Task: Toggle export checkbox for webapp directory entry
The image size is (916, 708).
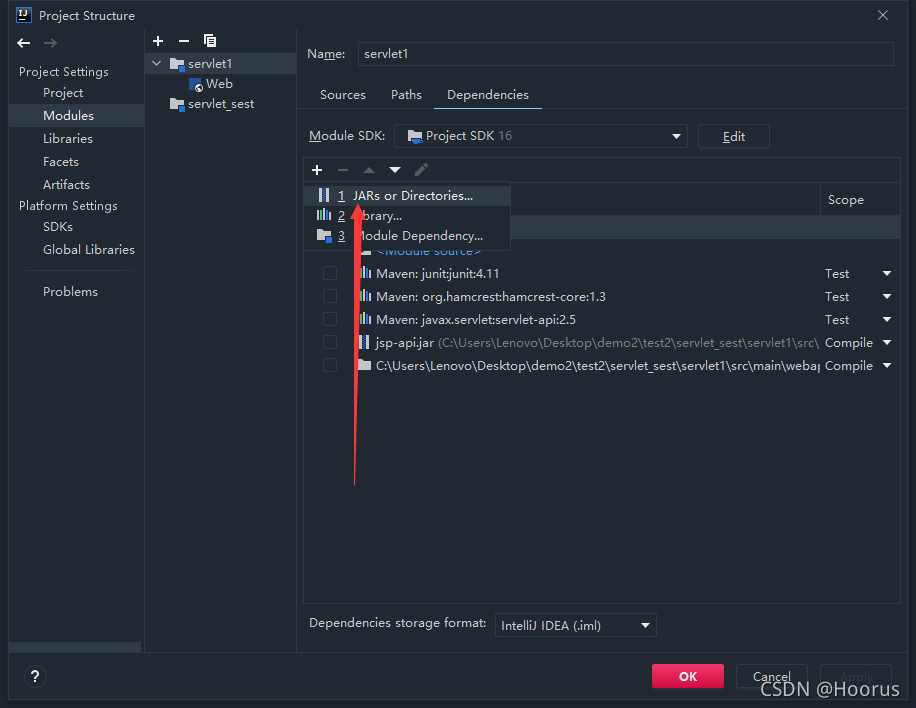Action: tap(330, 365)
